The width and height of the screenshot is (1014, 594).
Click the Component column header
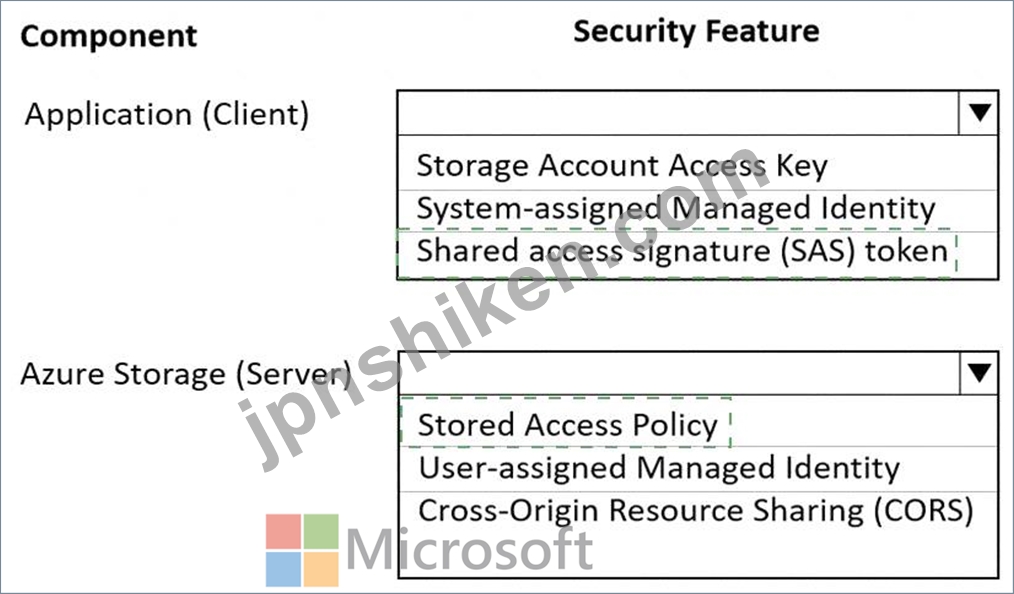click(x=109, y=36)
